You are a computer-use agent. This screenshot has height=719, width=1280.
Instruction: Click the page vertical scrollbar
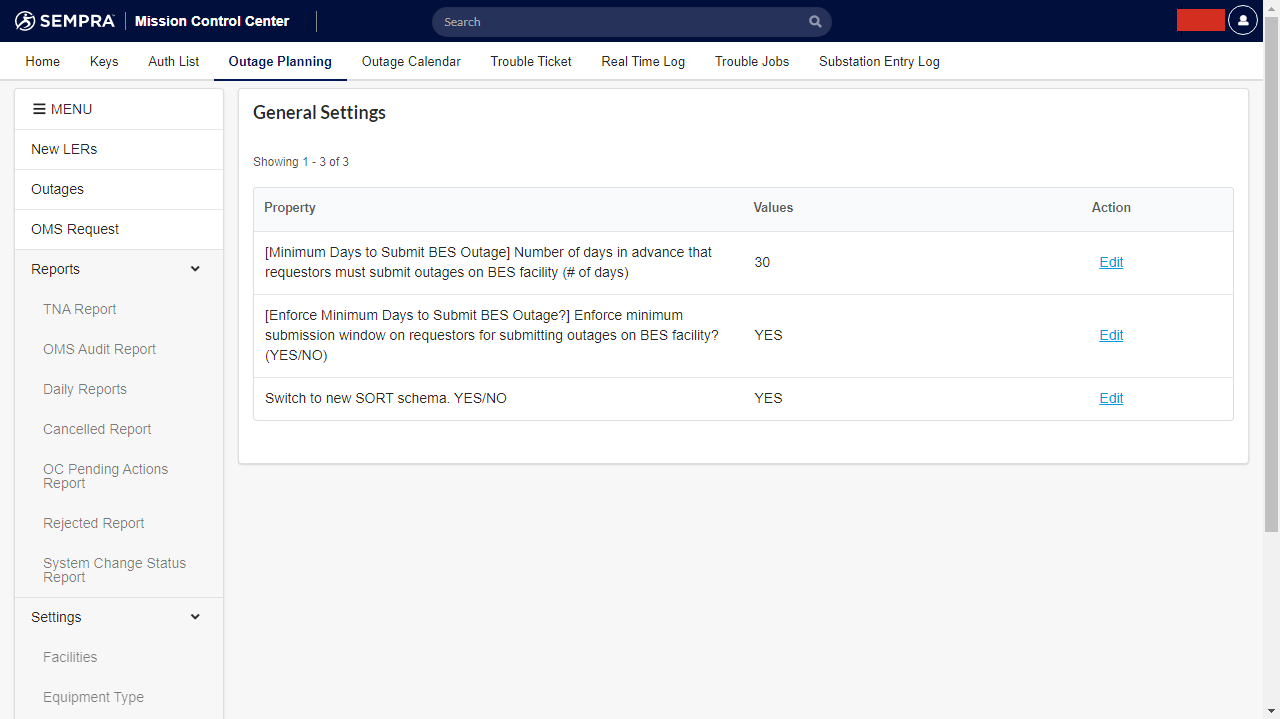click(1271, 300)
